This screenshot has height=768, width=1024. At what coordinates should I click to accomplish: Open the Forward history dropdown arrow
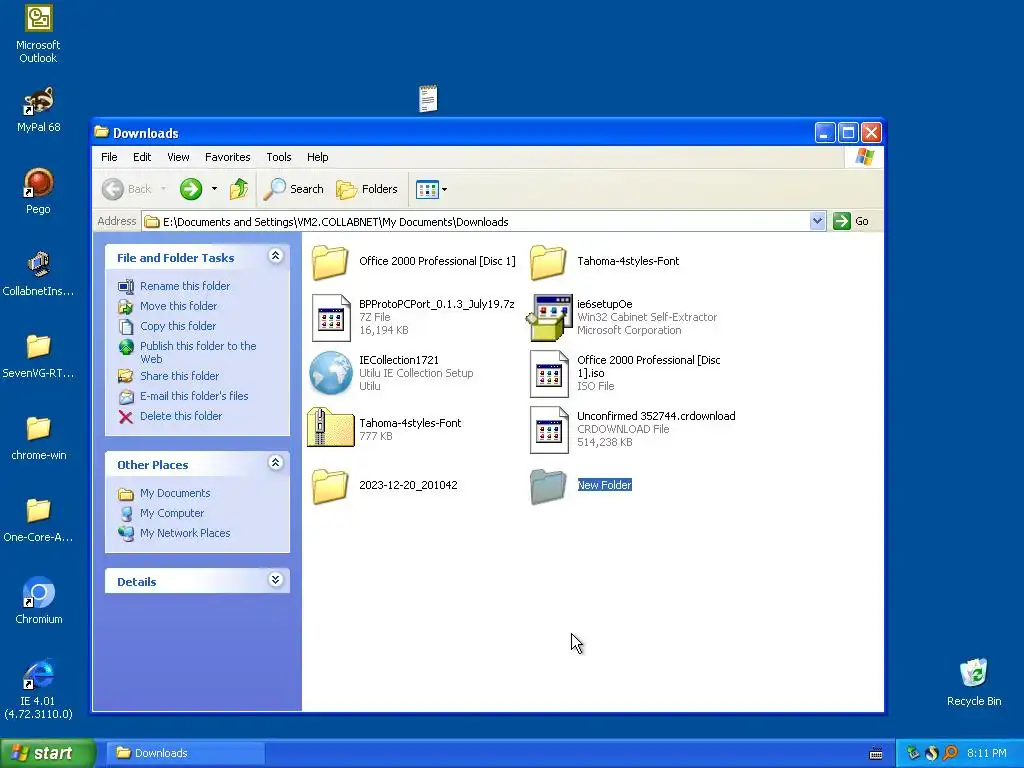[214, 189]
